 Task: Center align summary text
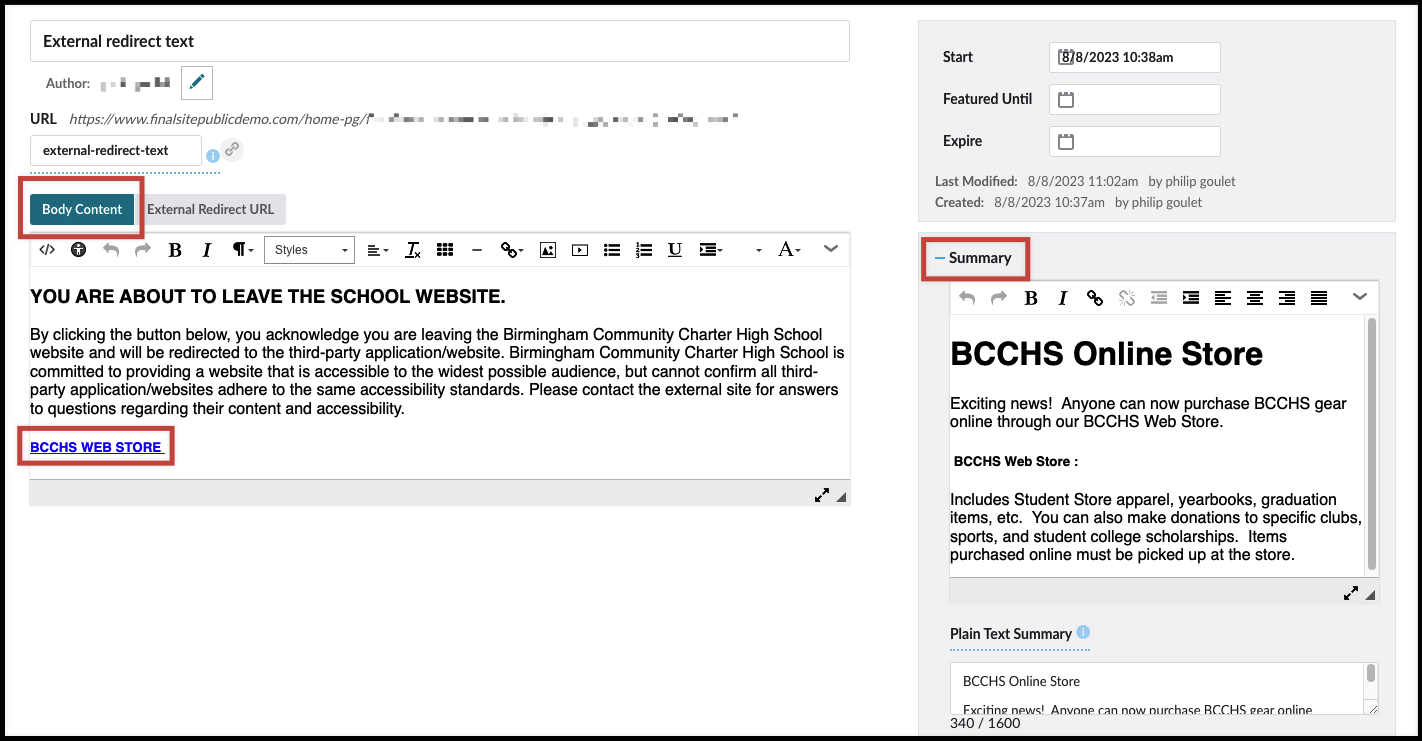[1255, 298]
